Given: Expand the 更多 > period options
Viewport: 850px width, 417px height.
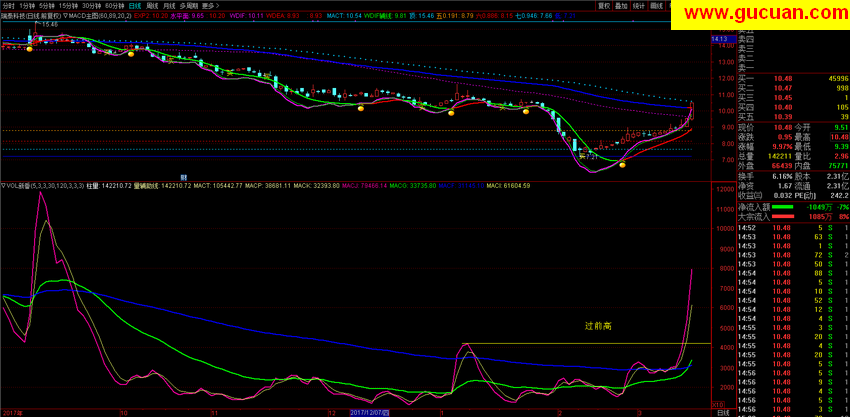Looking at the screenshot, I should [x=209, y=5].
